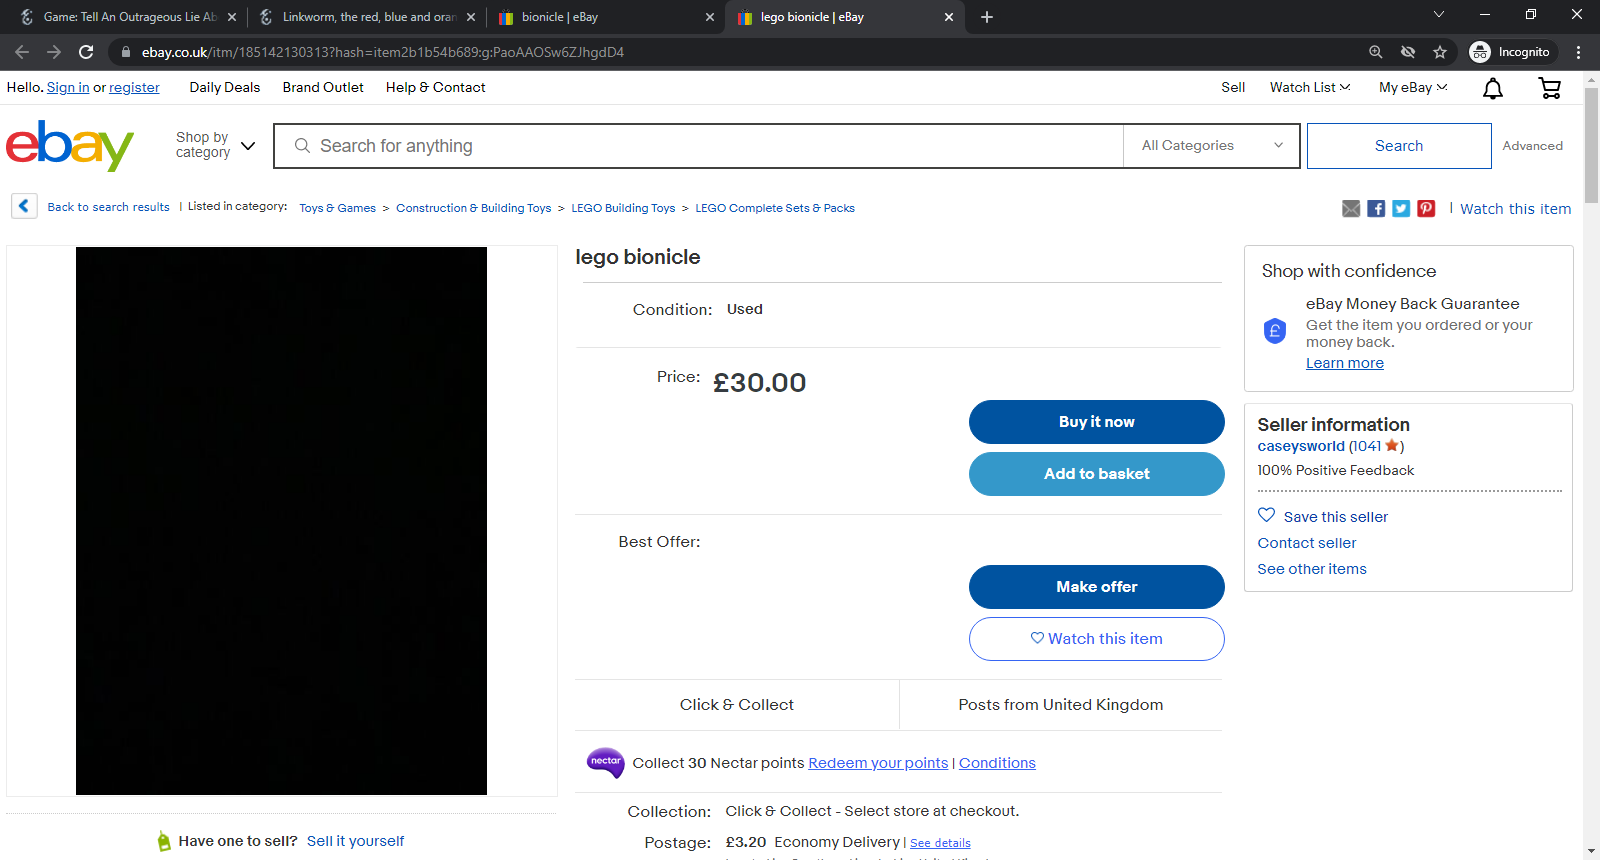Open Help & Contact menu item

click(436, 88)
